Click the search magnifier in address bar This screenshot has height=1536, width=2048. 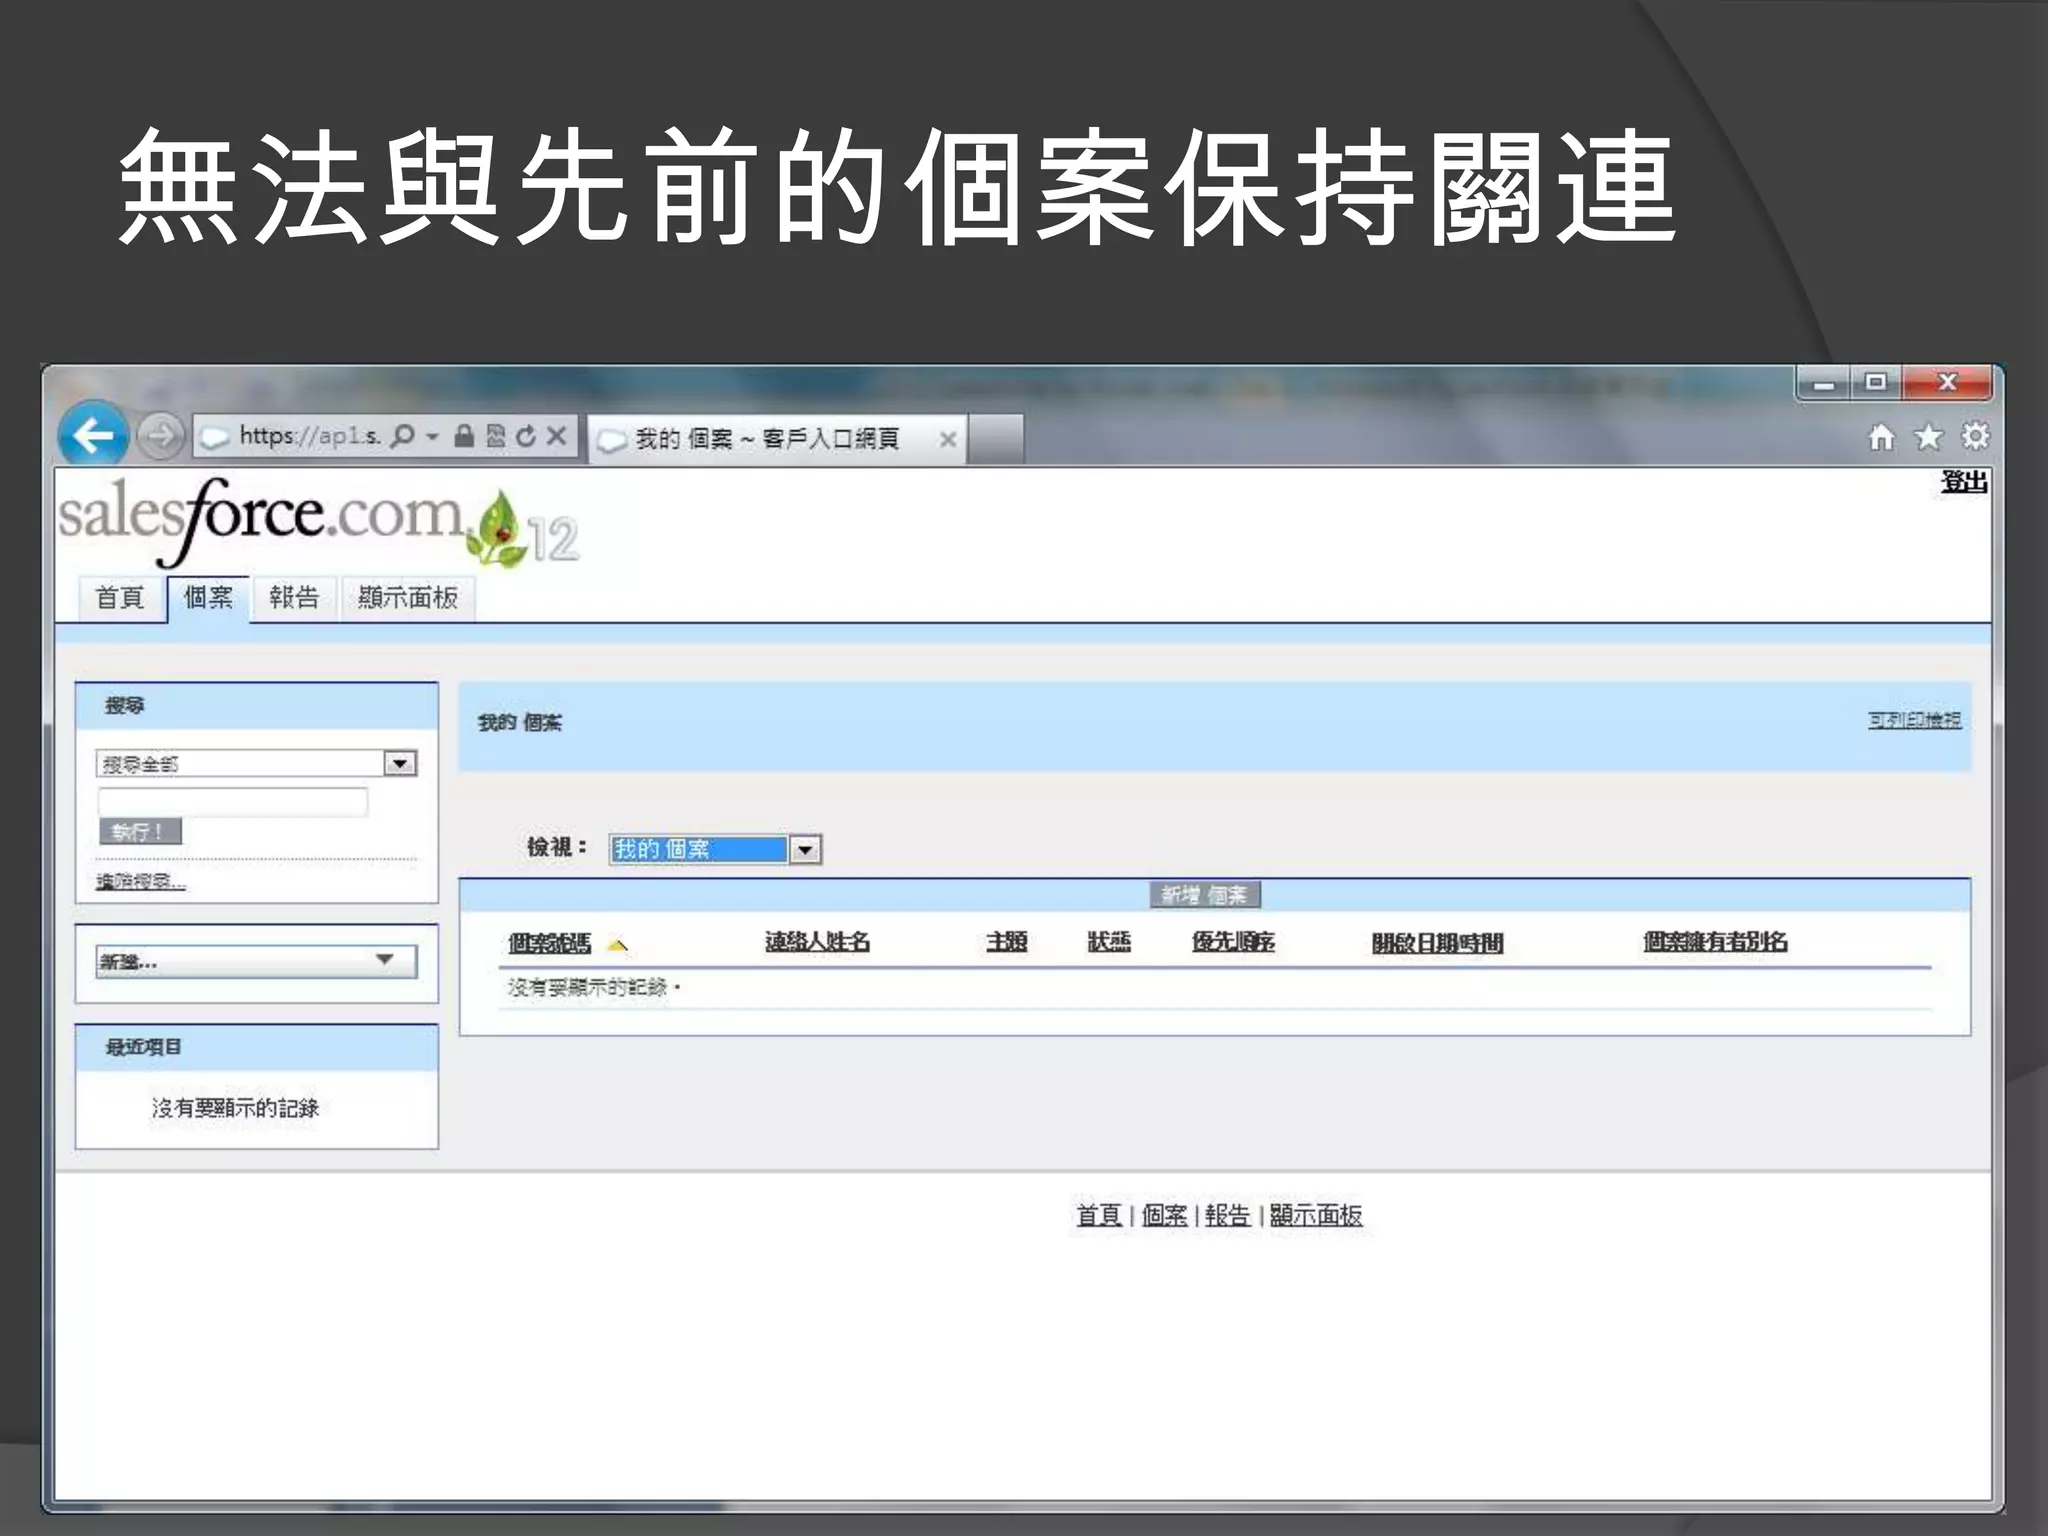tap(402, 436)
